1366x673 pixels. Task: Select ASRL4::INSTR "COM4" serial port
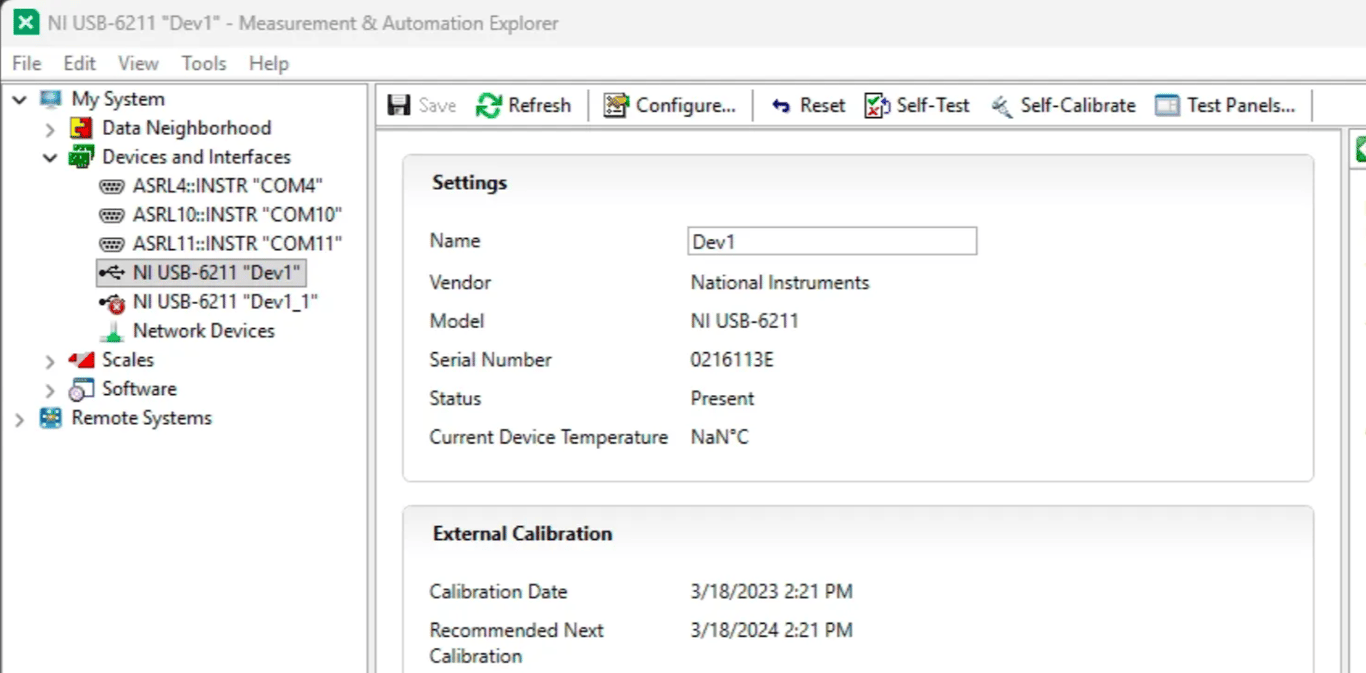click(227, 186)
